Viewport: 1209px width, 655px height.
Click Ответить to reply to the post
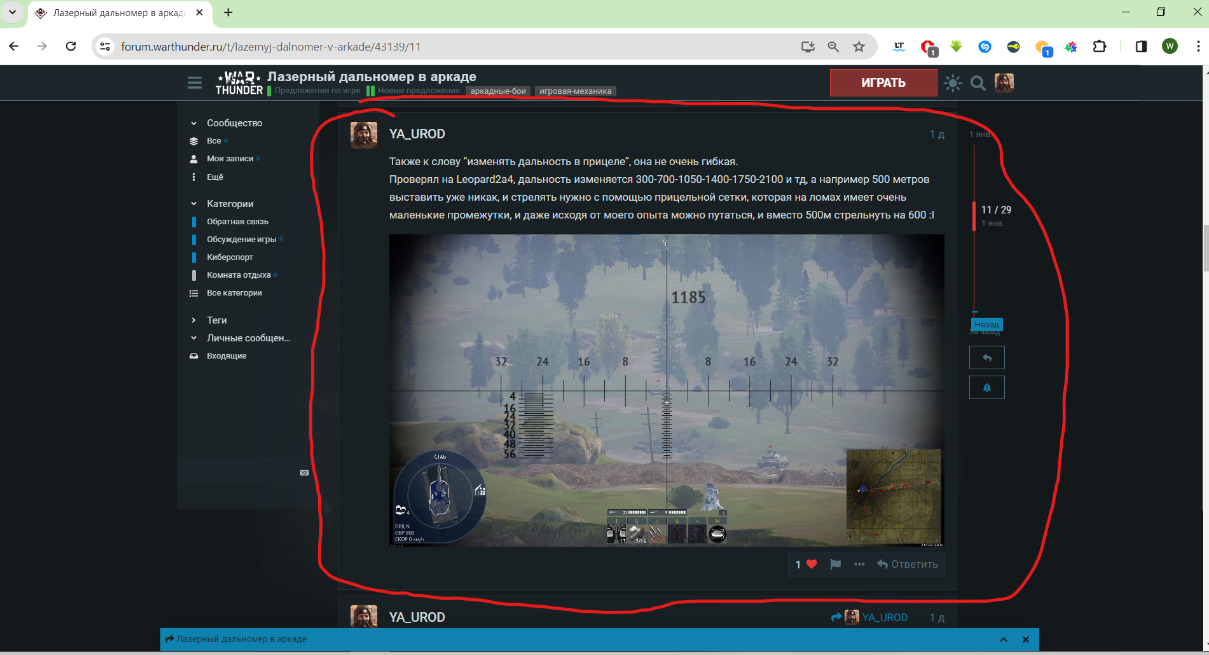[x=907, y=564]
